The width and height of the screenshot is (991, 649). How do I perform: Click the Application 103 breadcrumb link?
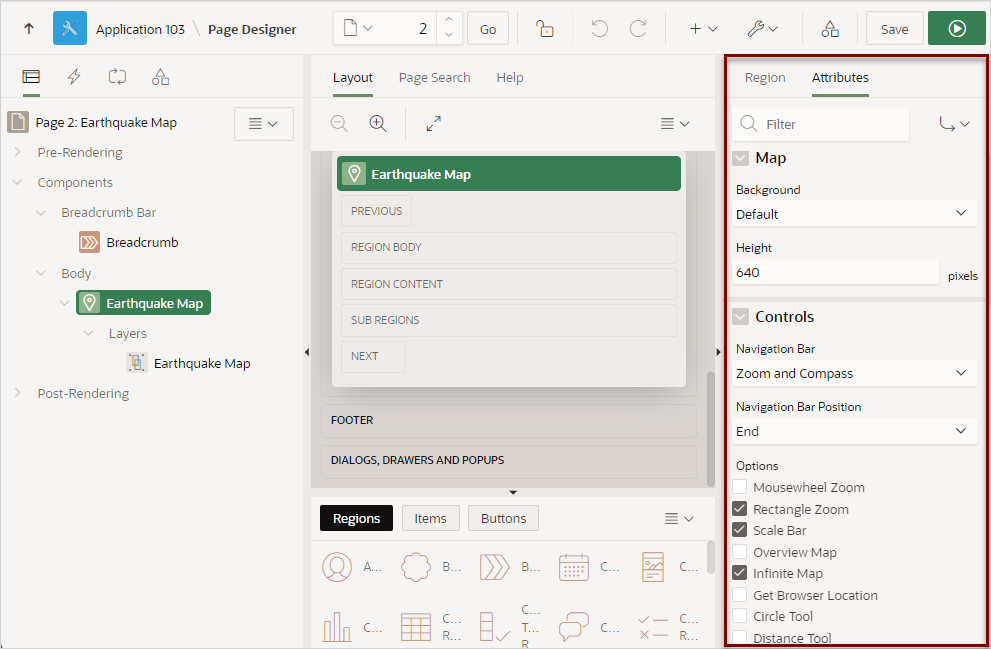(140, 29)
